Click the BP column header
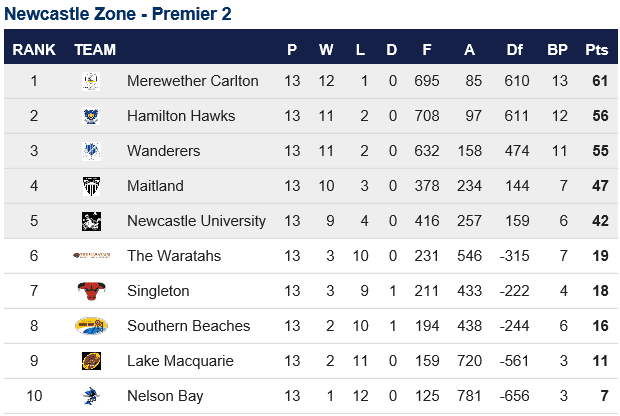The height and width of the screenshot is (416, 620). click(x=558, y=50)
